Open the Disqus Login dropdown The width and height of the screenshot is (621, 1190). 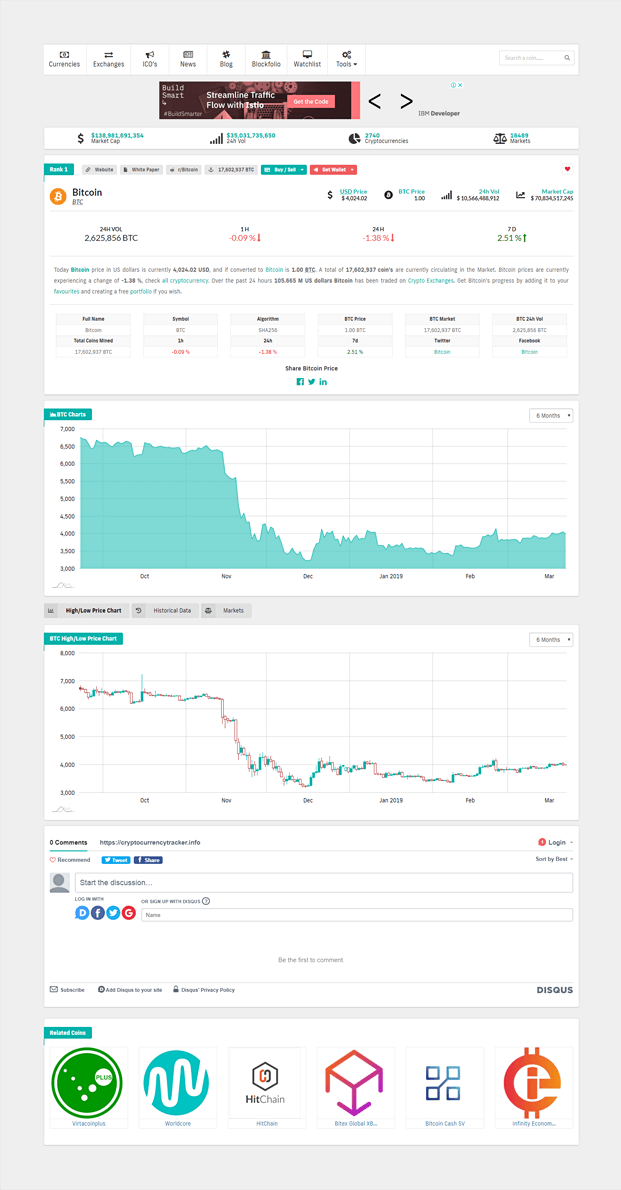(x=555, y=842)
